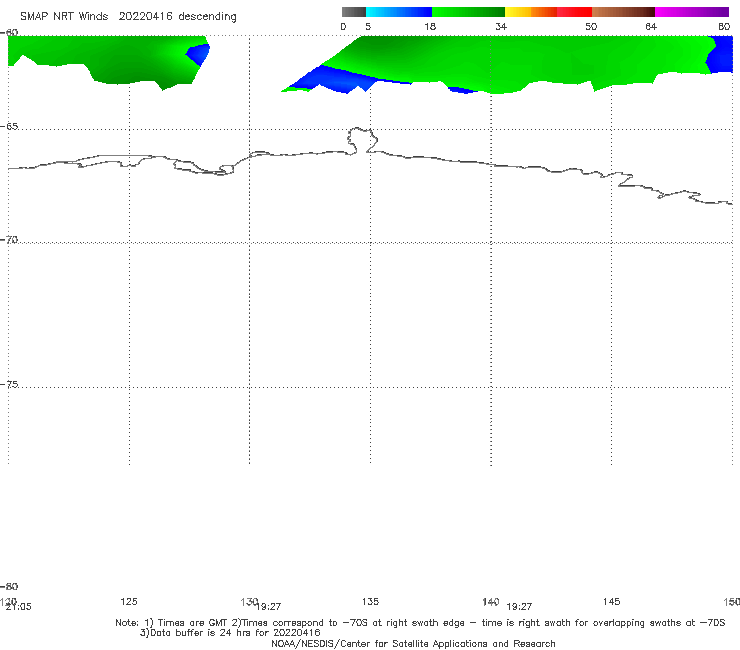Viewport: 740px width, 650px height.
Task: Click the gray segment of the color bar
Action: pos(354,12)
